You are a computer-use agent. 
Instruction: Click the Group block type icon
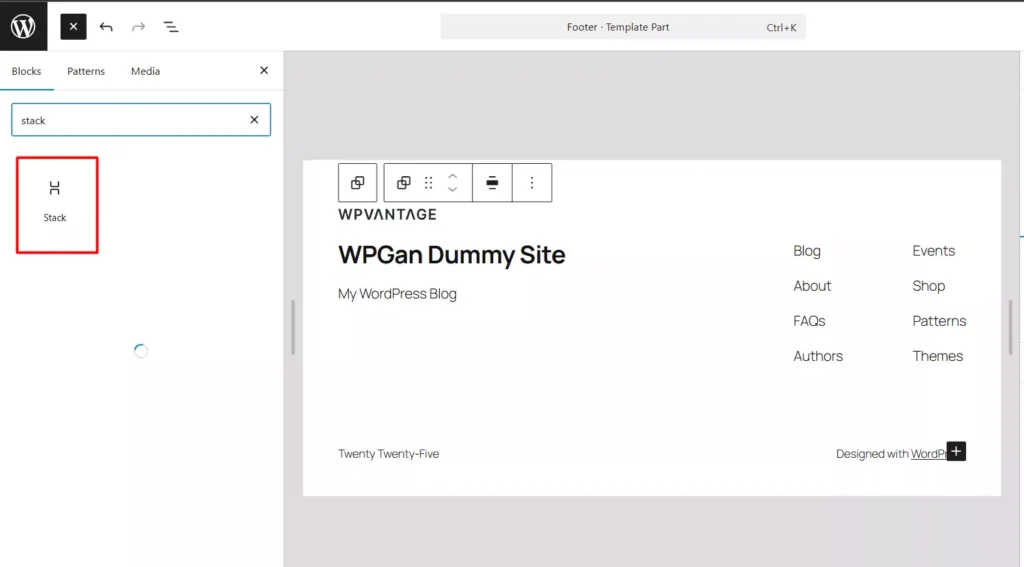[404, 183]
